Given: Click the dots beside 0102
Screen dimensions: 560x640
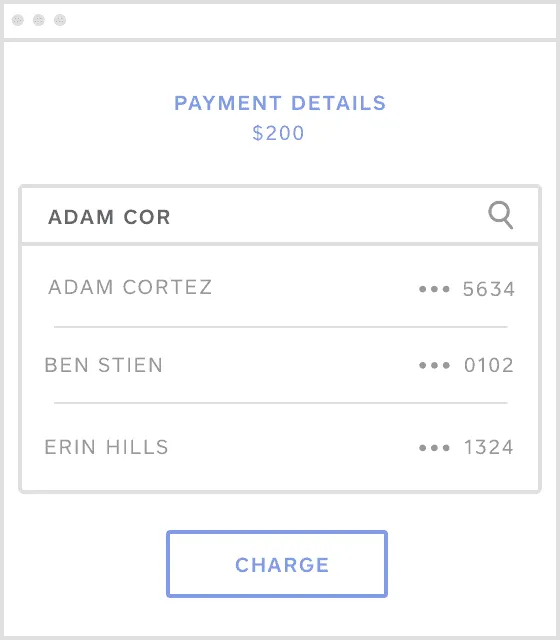Looking at the screenshot, I should tap(434, 365).
